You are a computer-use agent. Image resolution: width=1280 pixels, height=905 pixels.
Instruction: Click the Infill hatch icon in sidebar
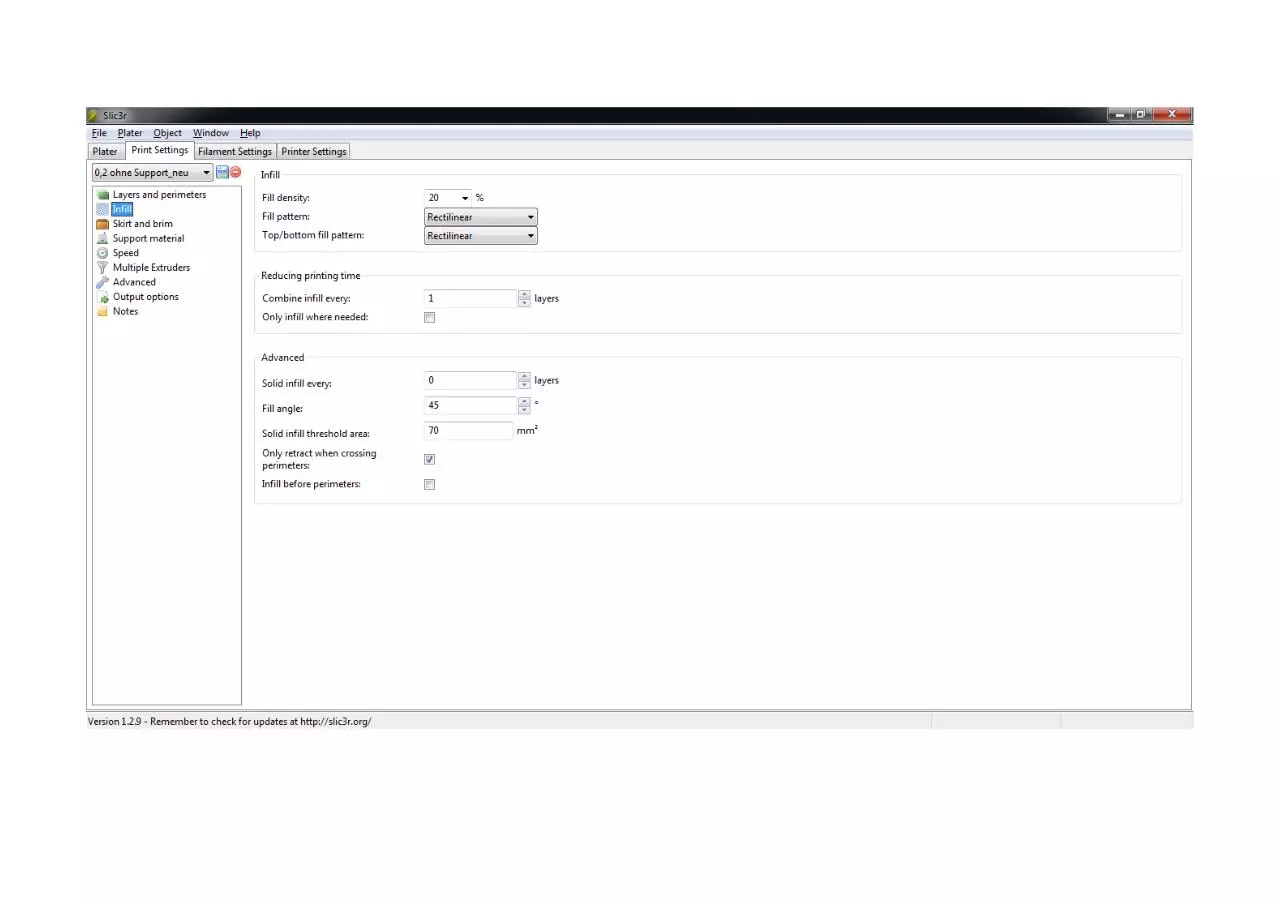pyautogui.click(x=102, y=209)
